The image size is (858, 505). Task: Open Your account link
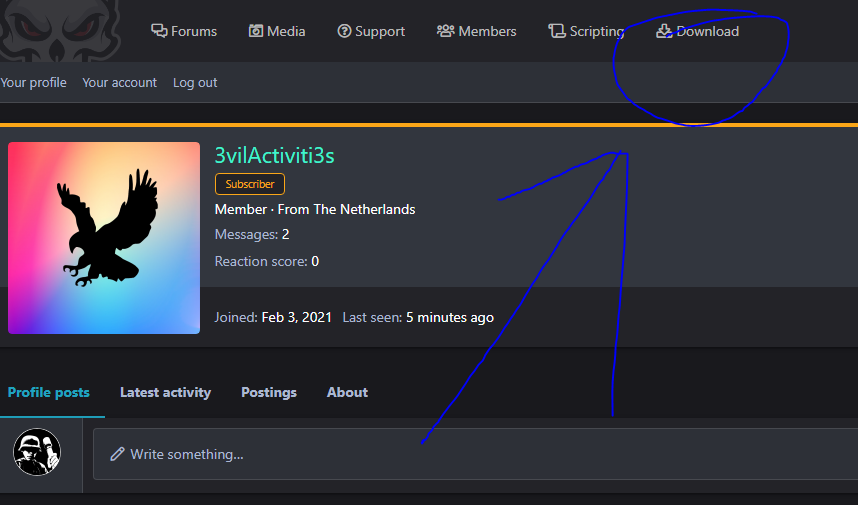(x=119, y=83)
